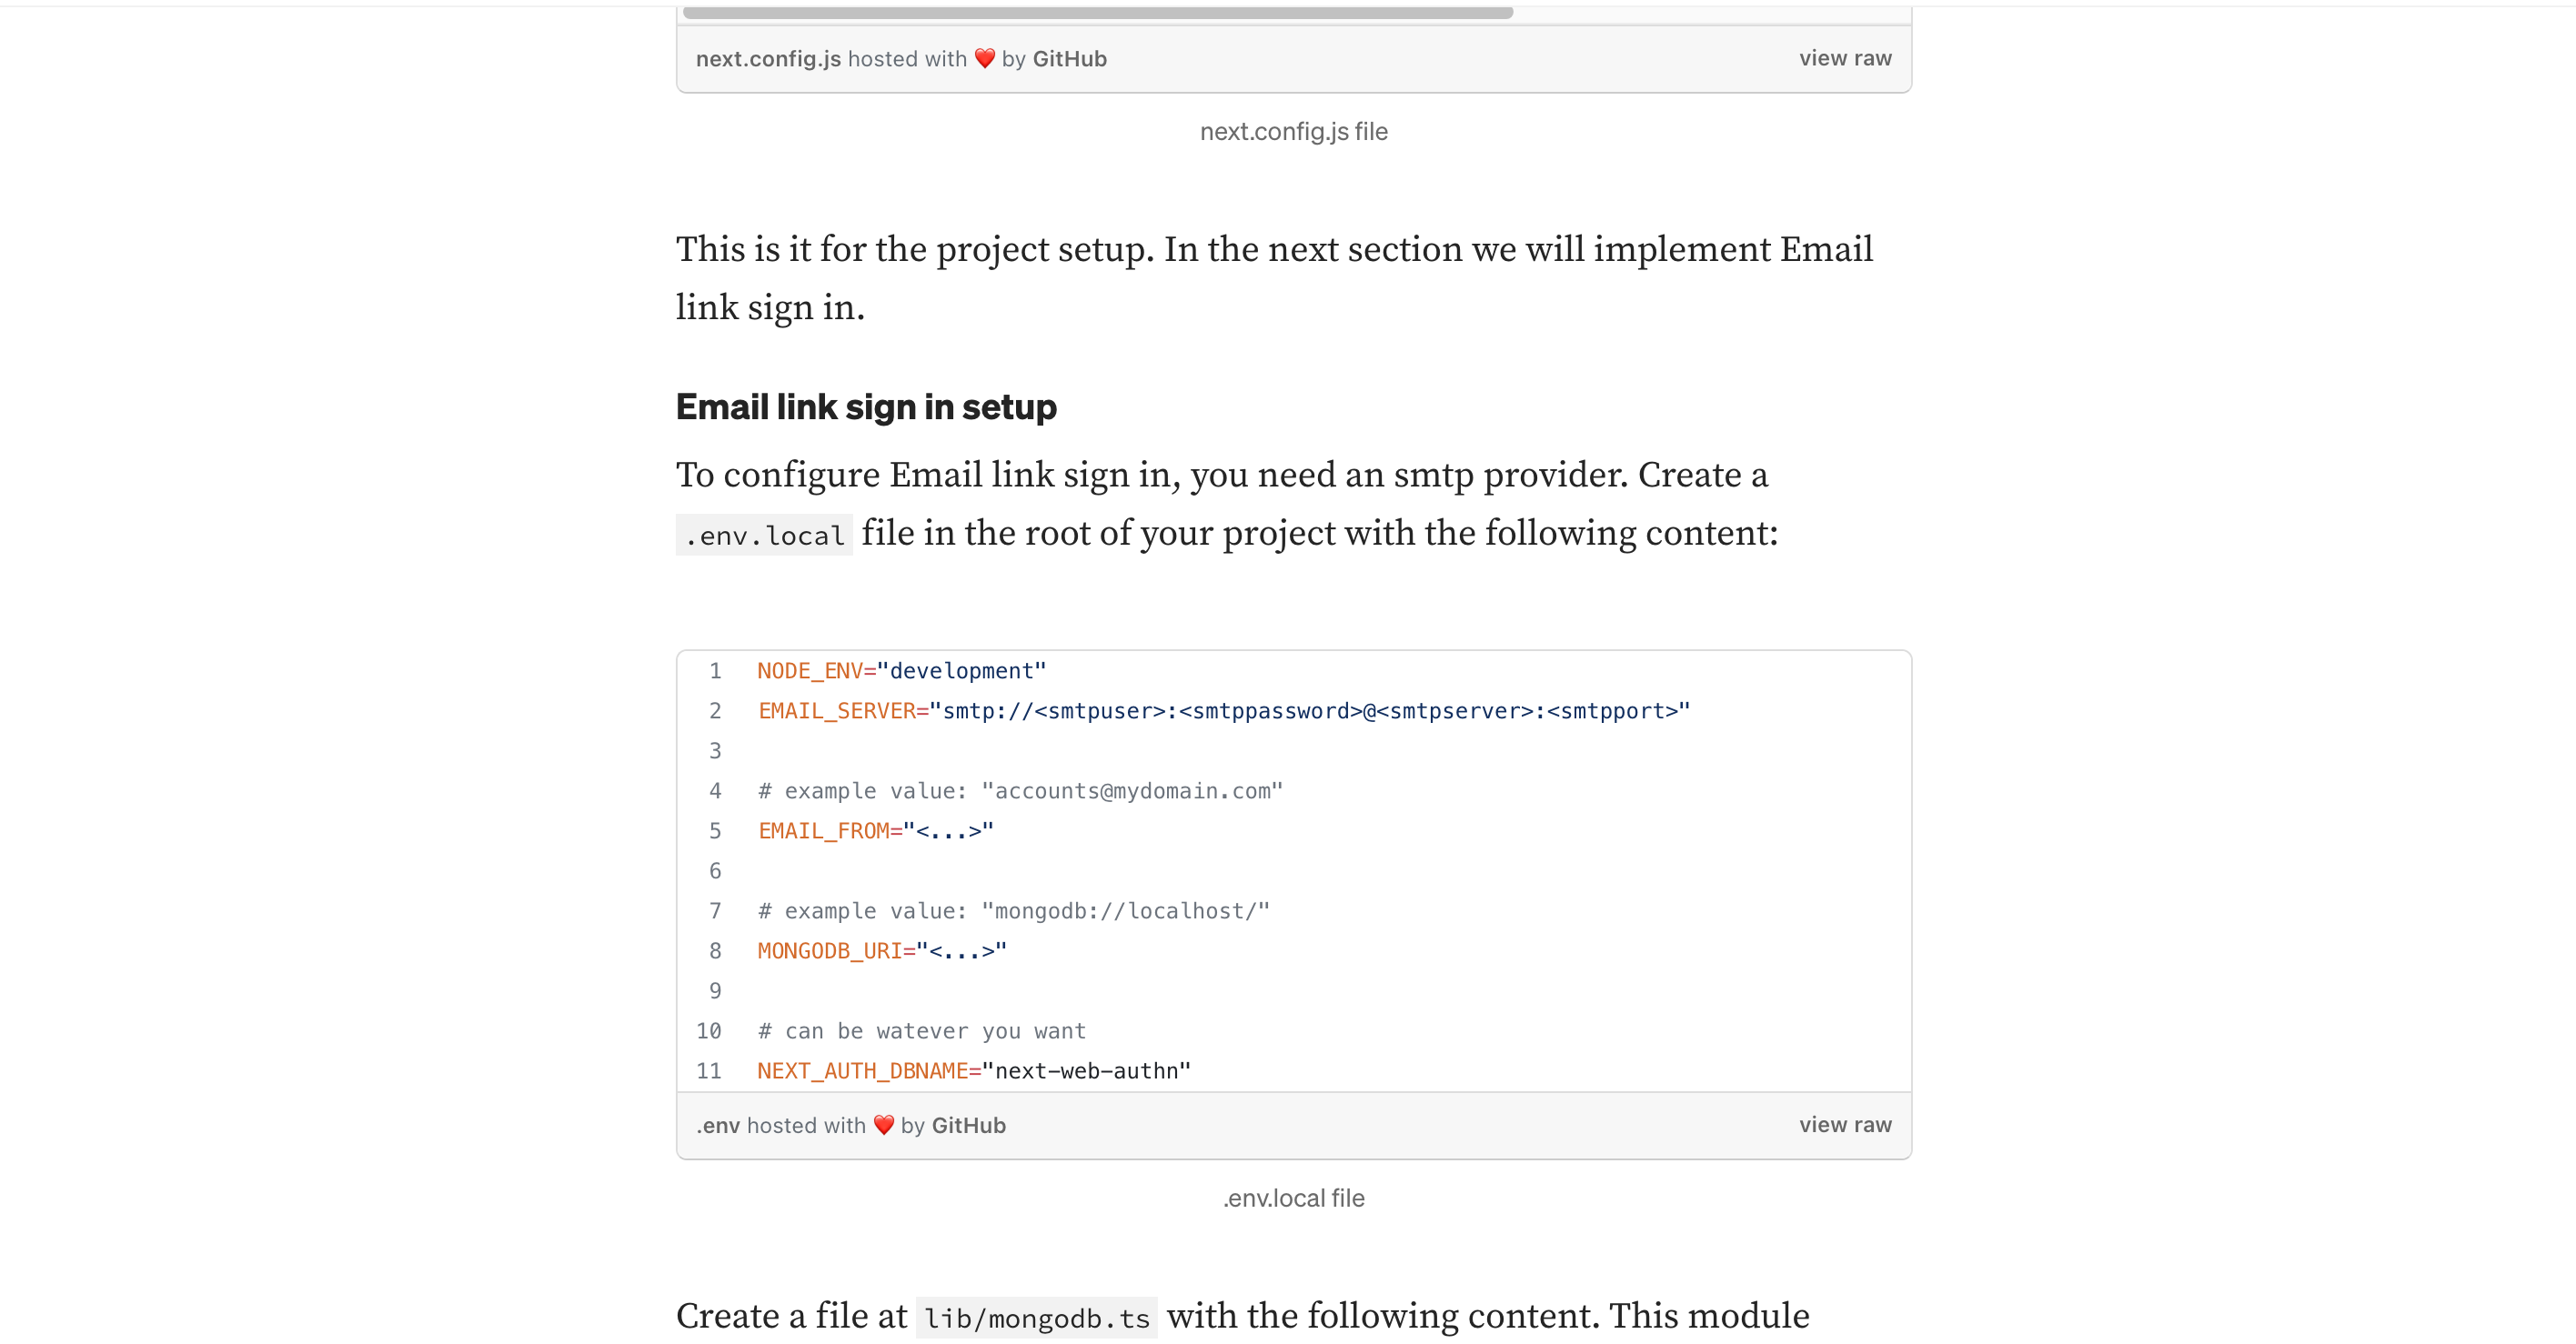Screen dimensions: 2576x1344
Task: Click the .env.local inline code snippet
Action: 763,535
